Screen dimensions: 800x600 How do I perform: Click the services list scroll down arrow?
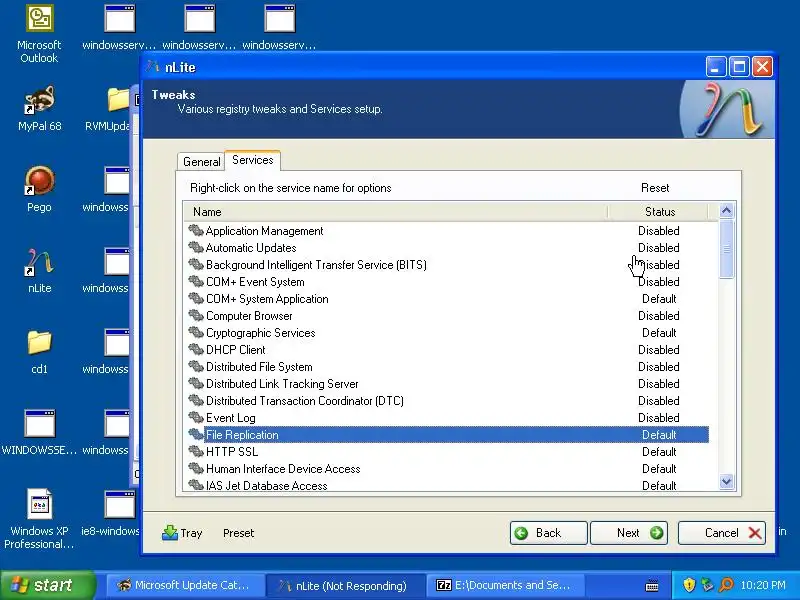[726, 481]
